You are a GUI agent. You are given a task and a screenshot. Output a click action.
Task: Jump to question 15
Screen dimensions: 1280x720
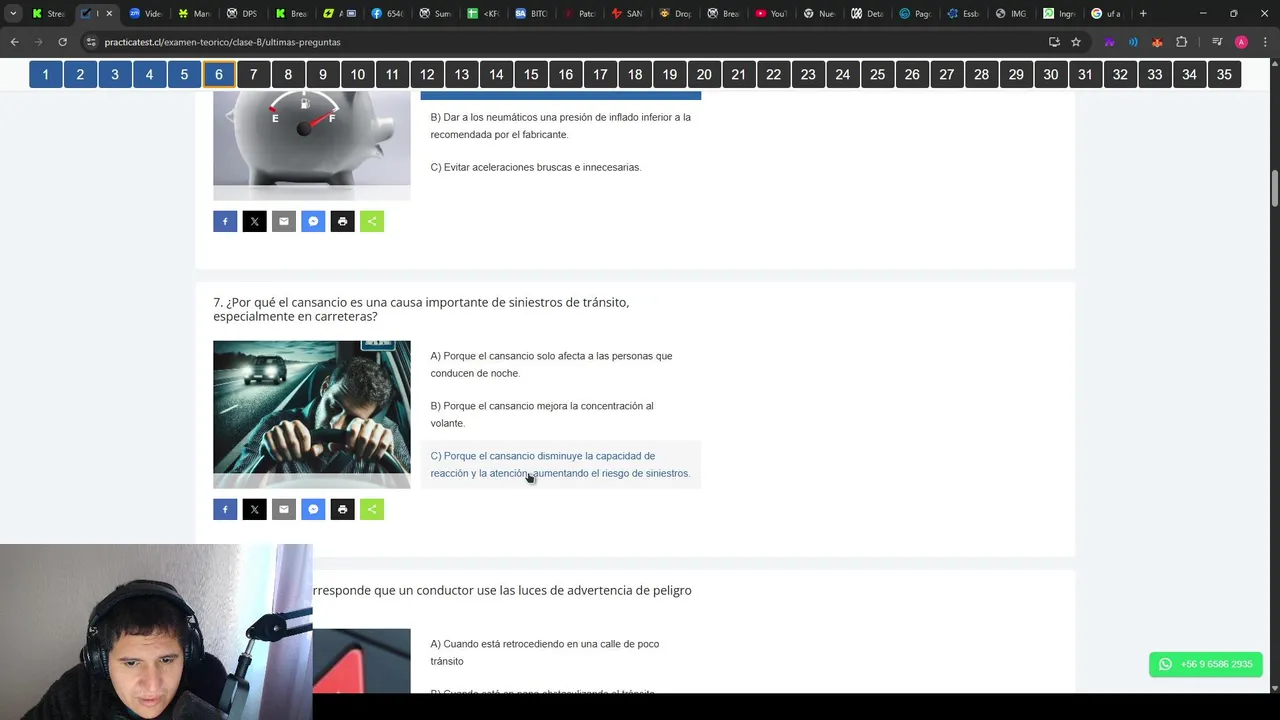pyautogui.click(x=531, y=74)
